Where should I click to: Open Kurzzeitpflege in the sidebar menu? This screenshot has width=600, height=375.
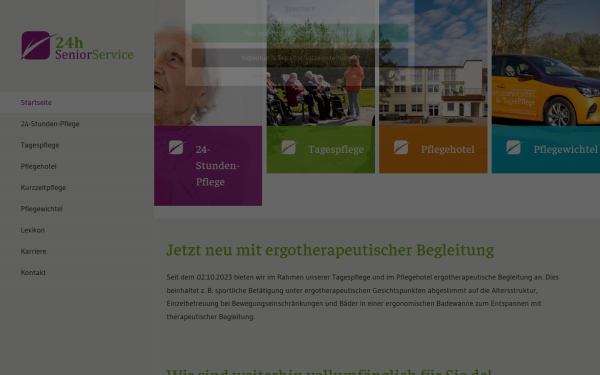click(77, 188)
